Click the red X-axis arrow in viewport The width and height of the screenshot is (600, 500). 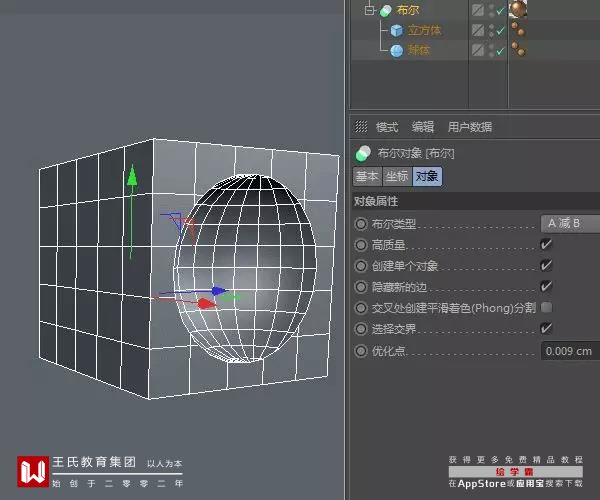click(x=208, y=304)
